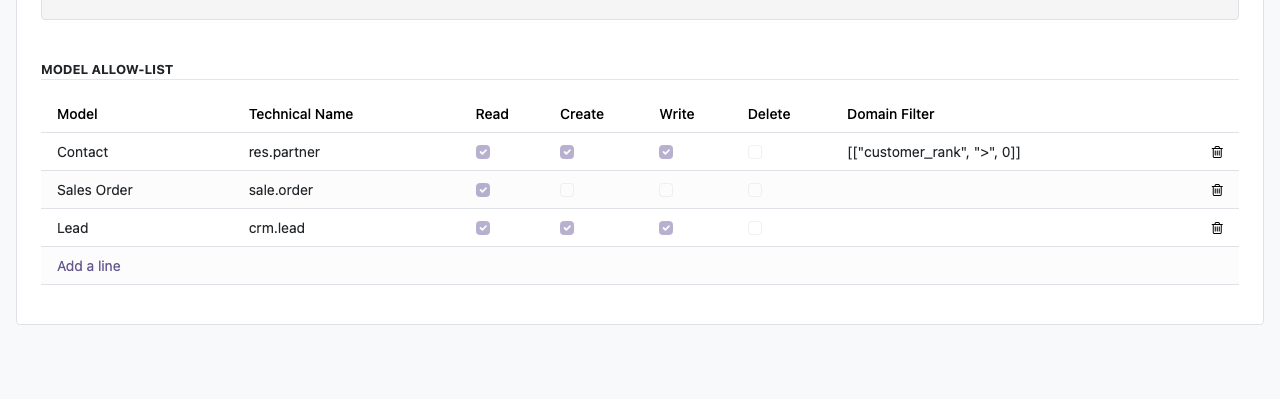Delete the Contact row with trash icon

point(1217,152)
